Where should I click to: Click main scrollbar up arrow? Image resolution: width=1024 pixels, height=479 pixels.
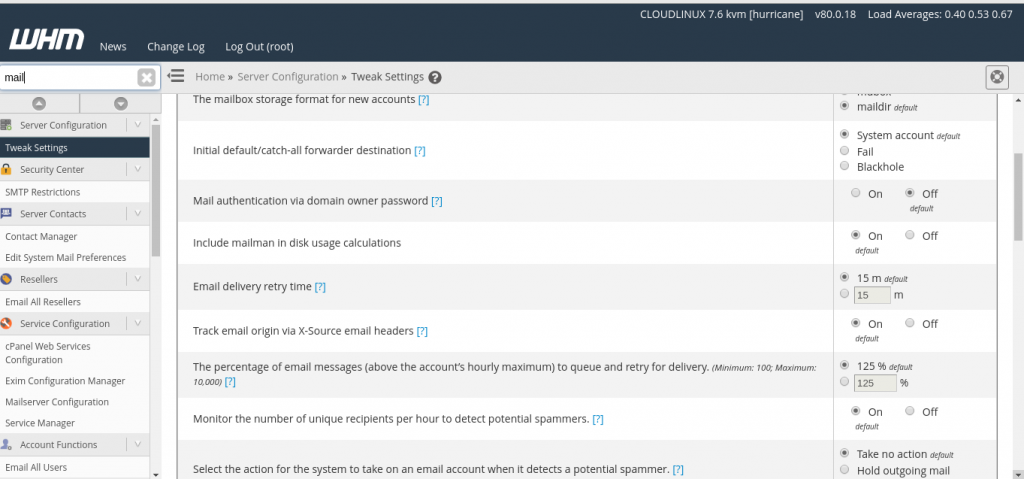(x=1018, y=101)
